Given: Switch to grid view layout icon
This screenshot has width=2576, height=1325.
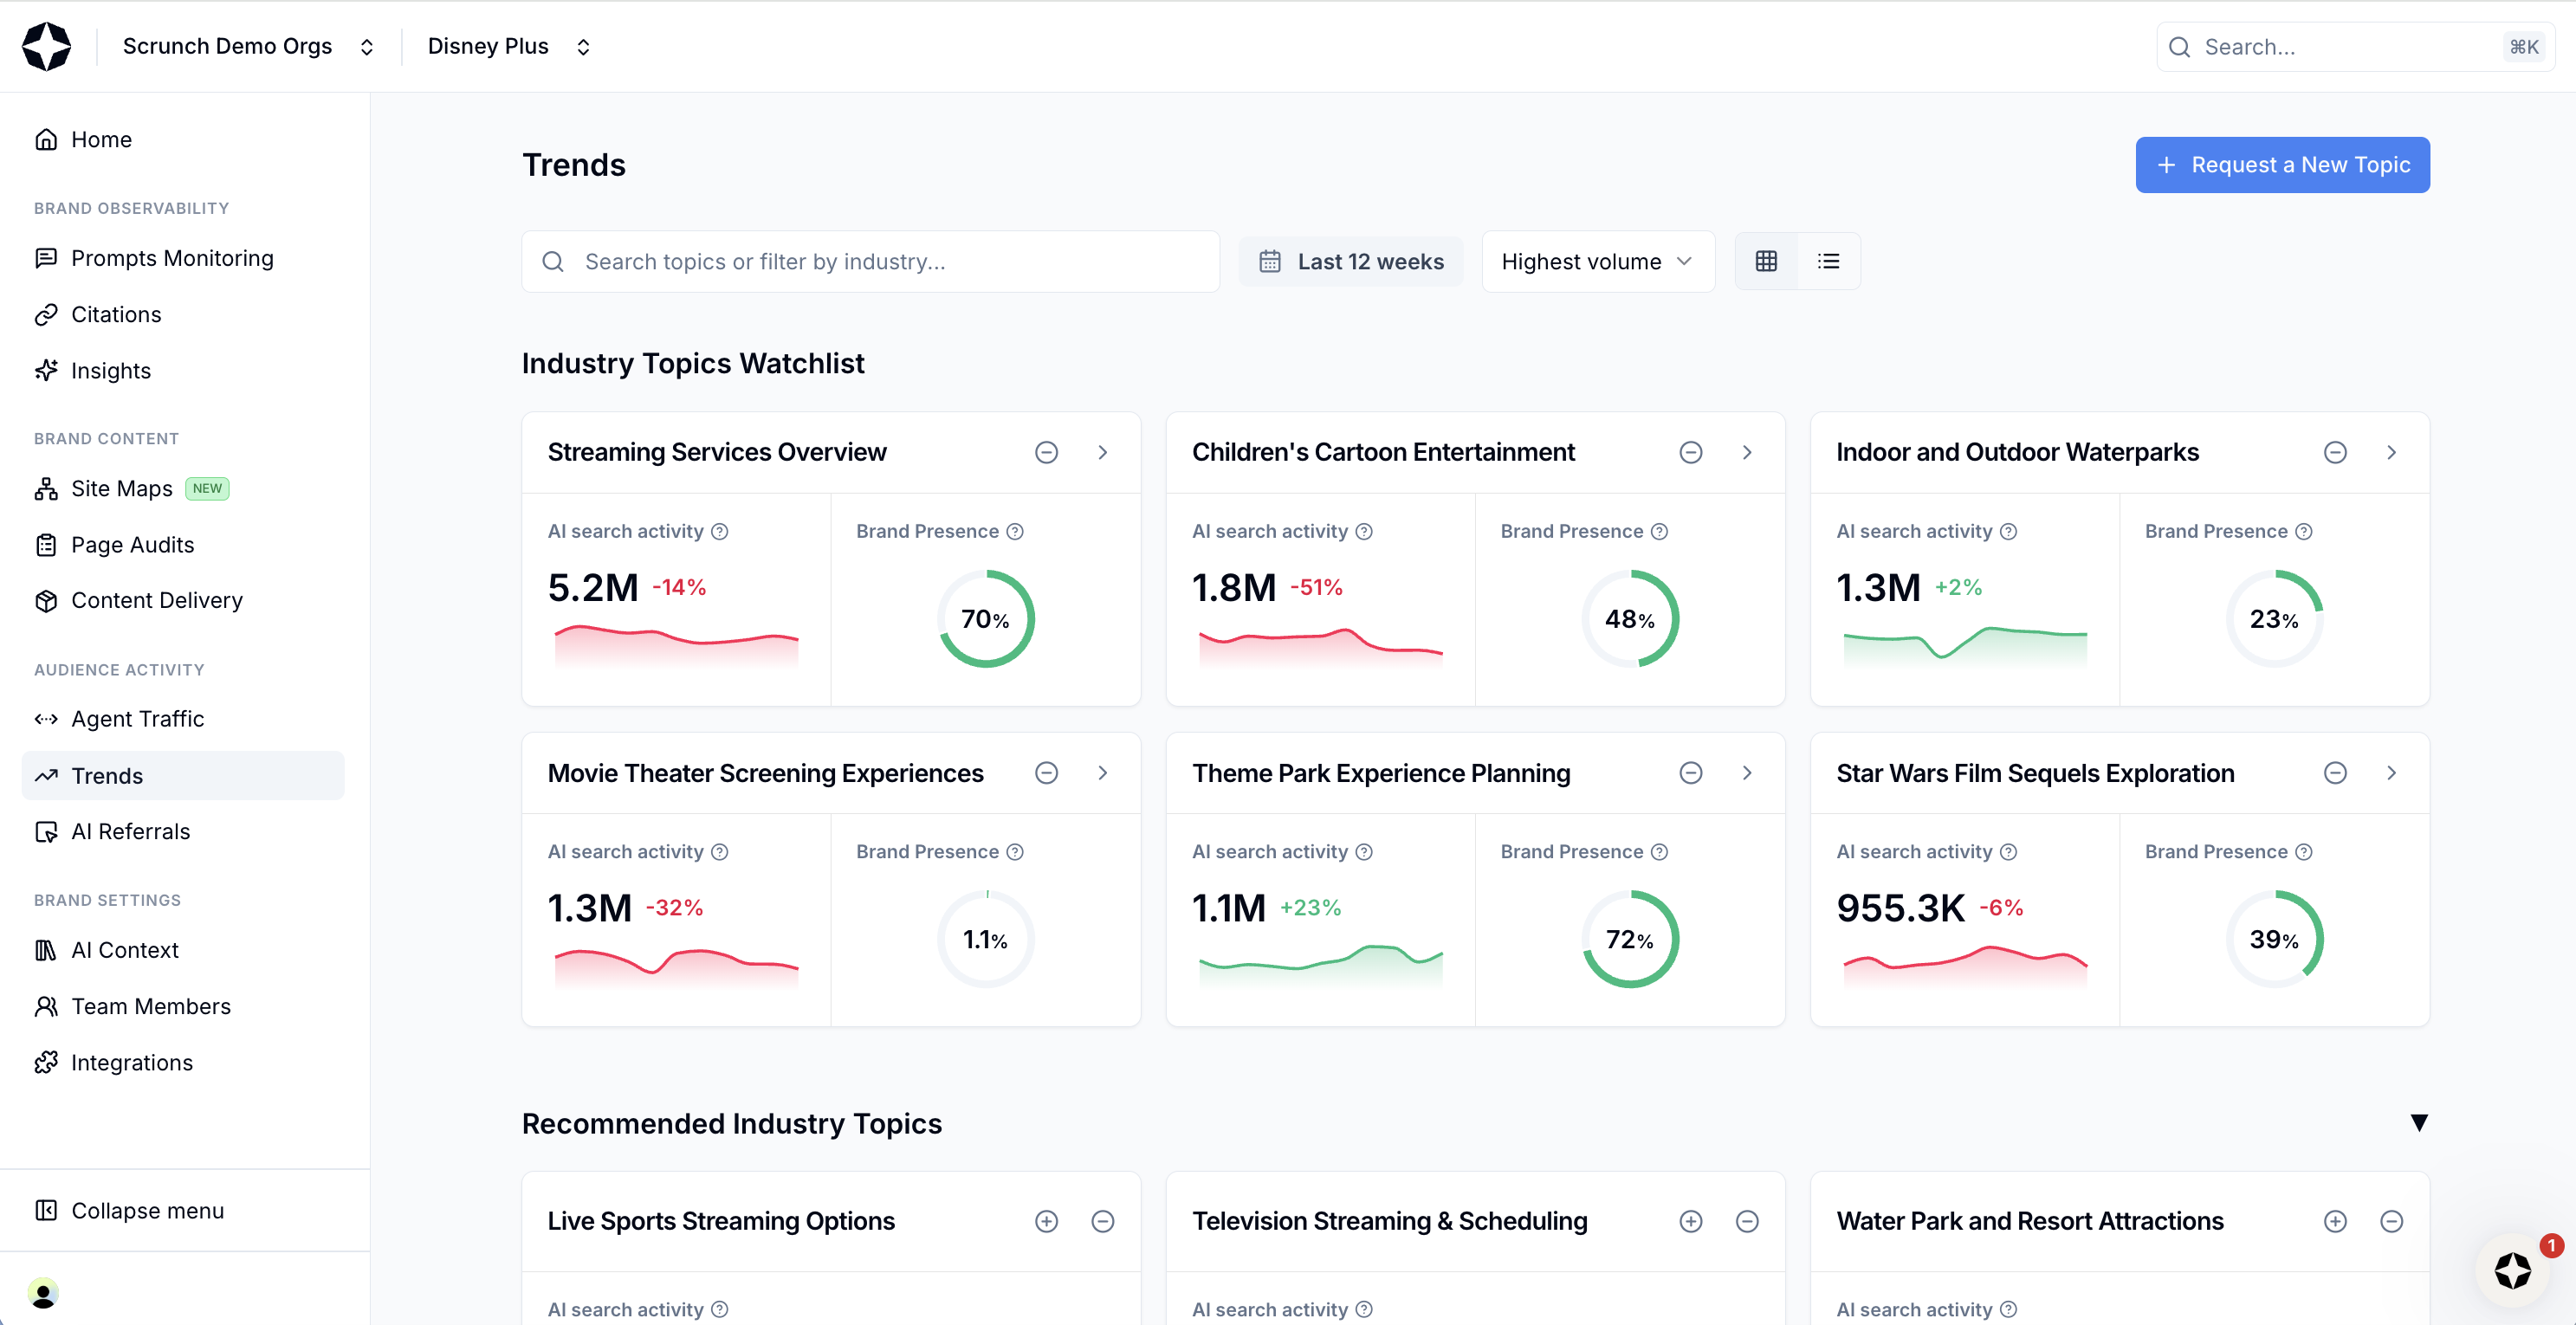Looking at the screenshot, I should pyautogui.click(x=1766, y=261).
